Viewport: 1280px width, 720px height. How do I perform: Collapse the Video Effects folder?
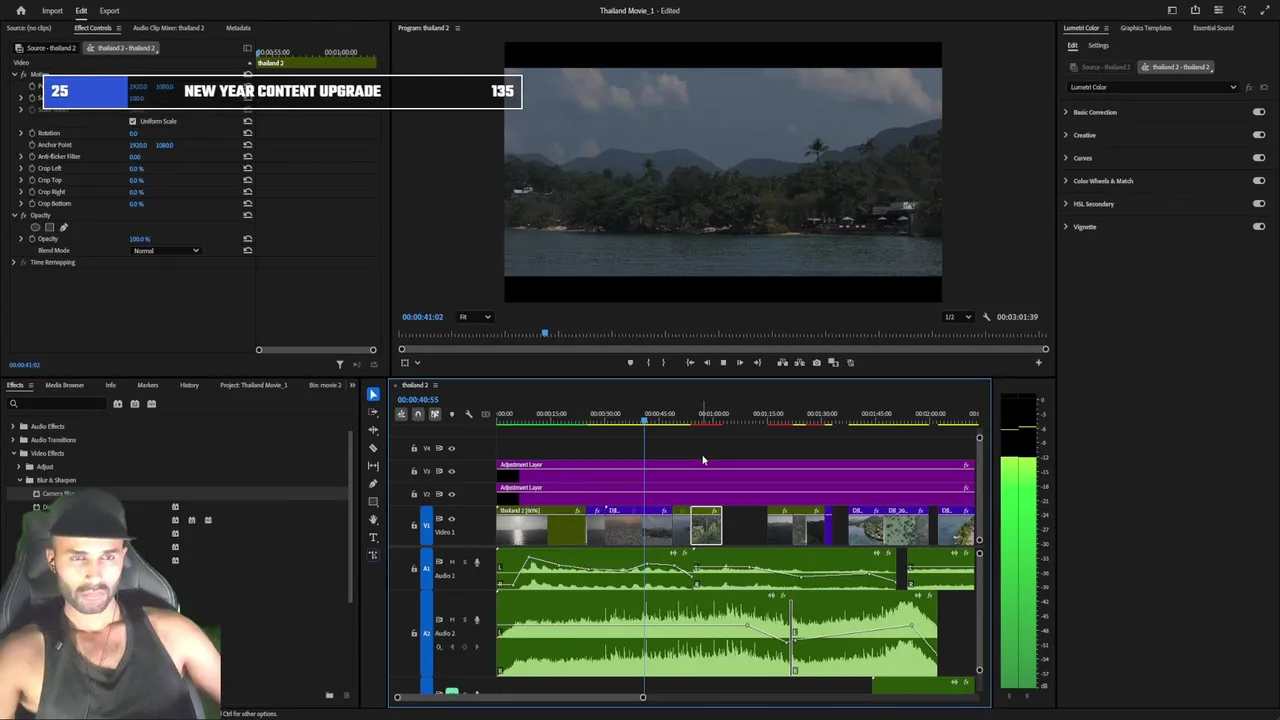coord(13,454)
